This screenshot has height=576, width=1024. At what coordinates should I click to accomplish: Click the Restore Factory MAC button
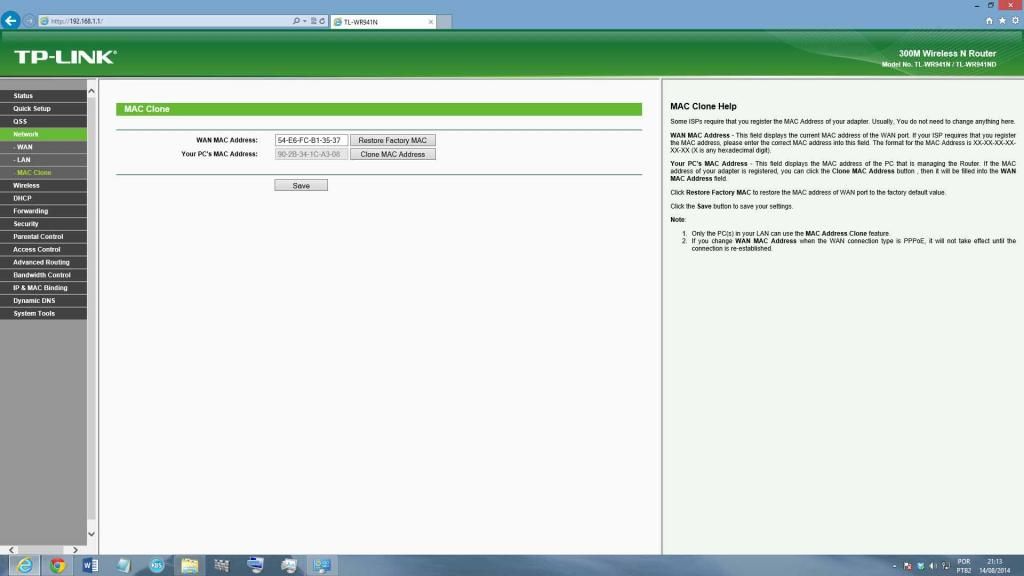coord(392,140)
